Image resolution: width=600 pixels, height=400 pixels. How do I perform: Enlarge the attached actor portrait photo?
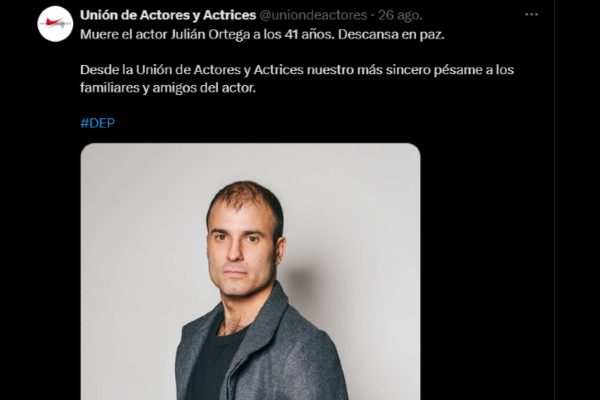coord(250,271)
